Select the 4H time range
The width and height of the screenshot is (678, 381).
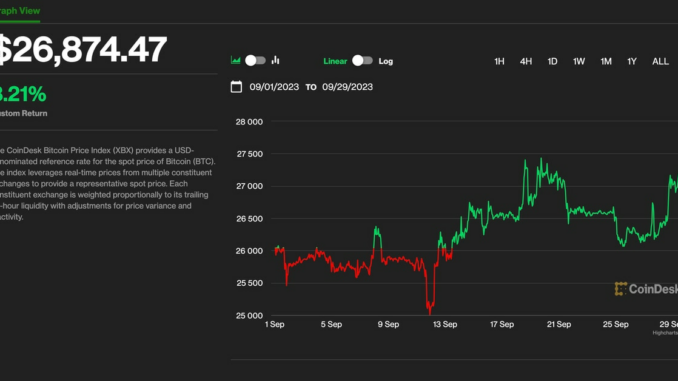point(526,61)
